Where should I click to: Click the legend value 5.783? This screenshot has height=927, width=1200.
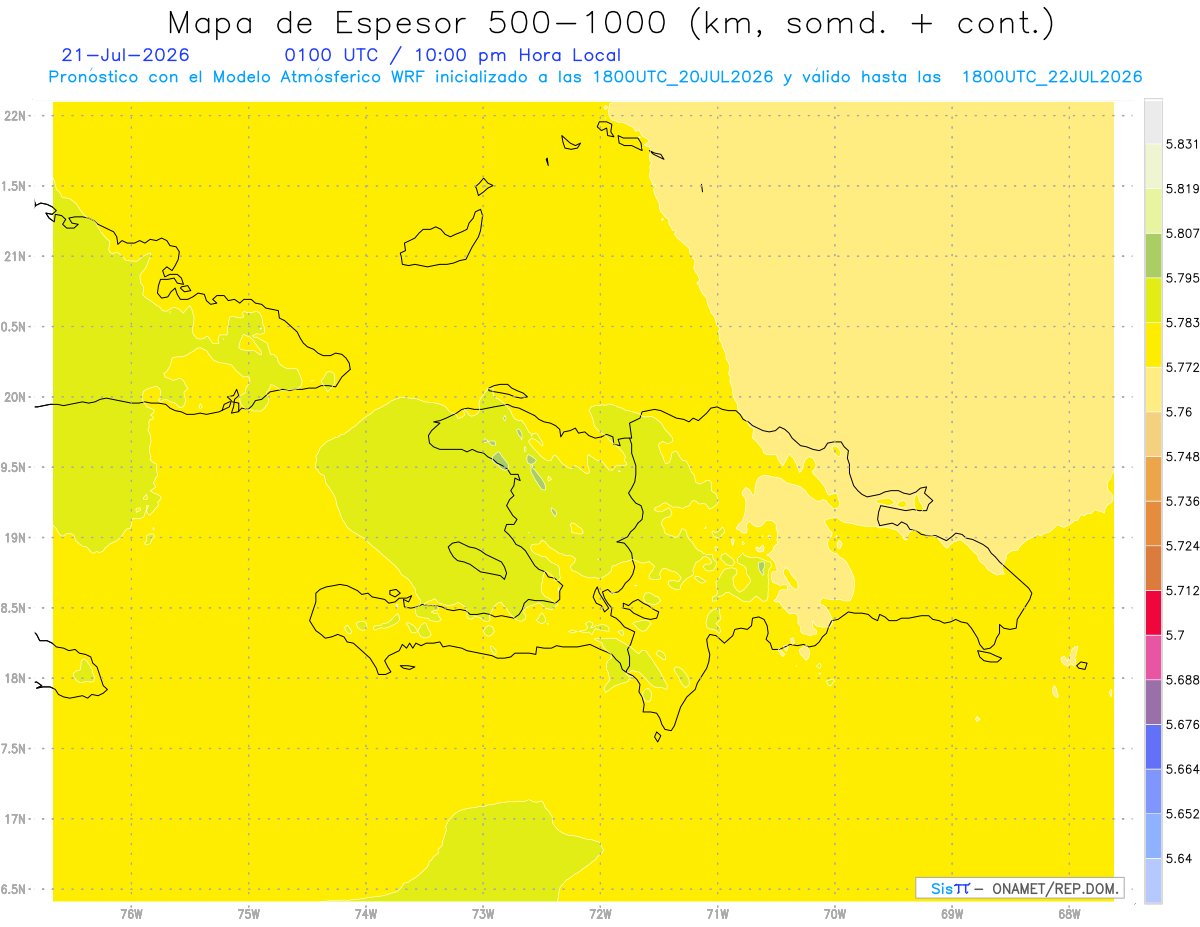pyautogui.click(x=1182, y=323)
